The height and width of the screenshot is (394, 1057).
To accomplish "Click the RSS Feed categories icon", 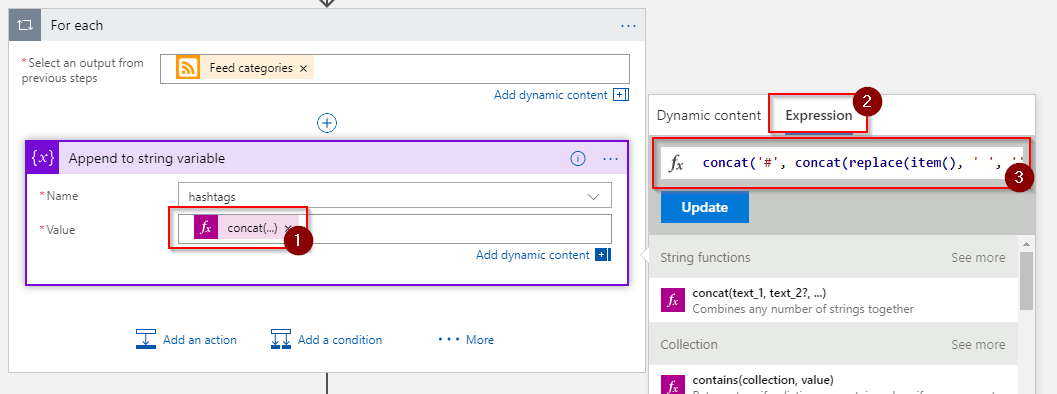I will 188,68.
